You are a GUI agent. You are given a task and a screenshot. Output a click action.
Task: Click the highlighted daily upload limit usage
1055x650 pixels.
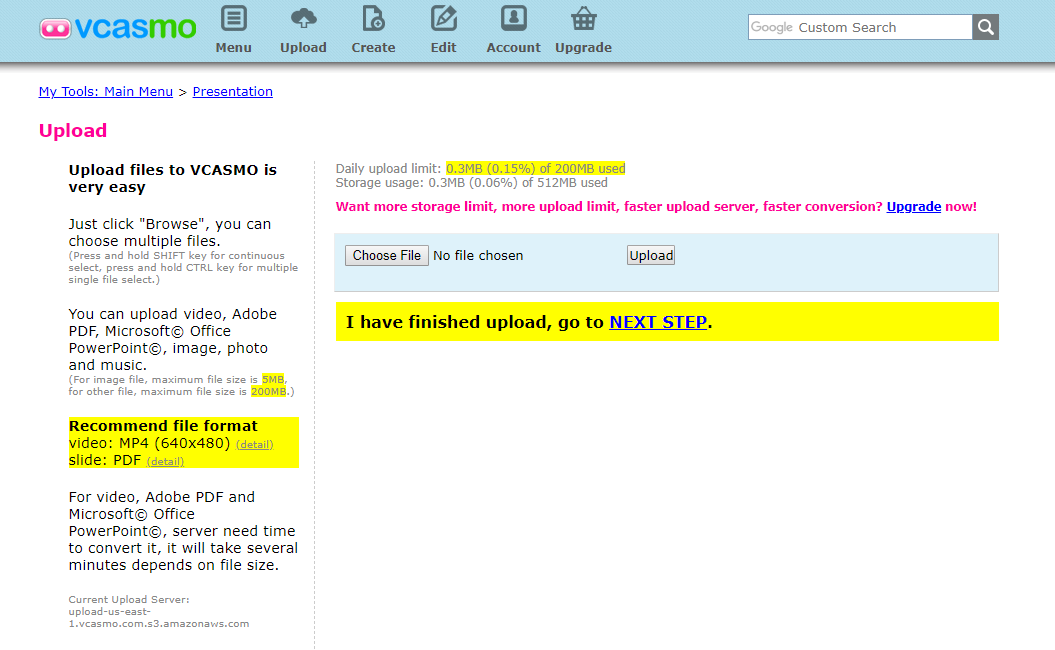pos(535,168)
